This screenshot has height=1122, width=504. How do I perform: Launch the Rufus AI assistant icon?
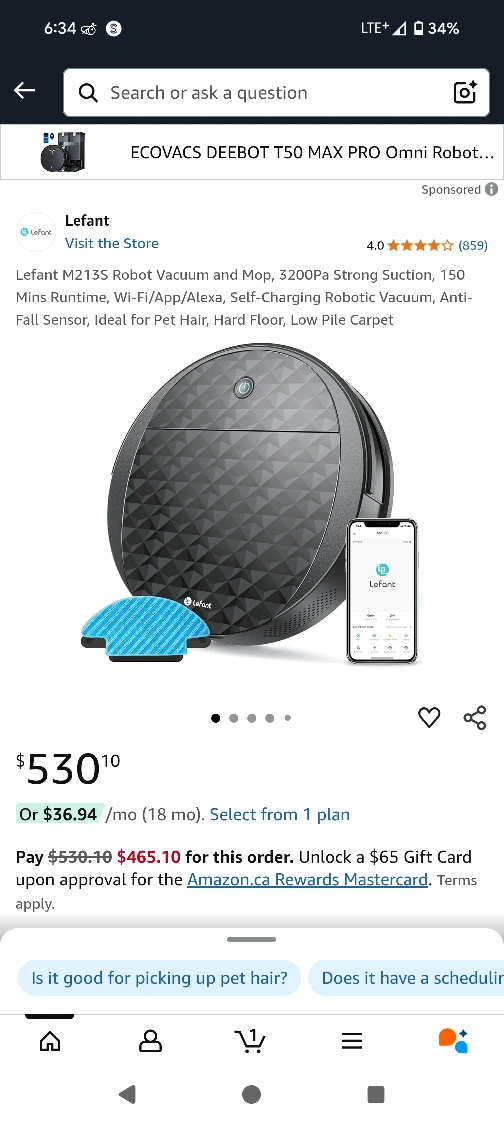[x=453, y=1040]
